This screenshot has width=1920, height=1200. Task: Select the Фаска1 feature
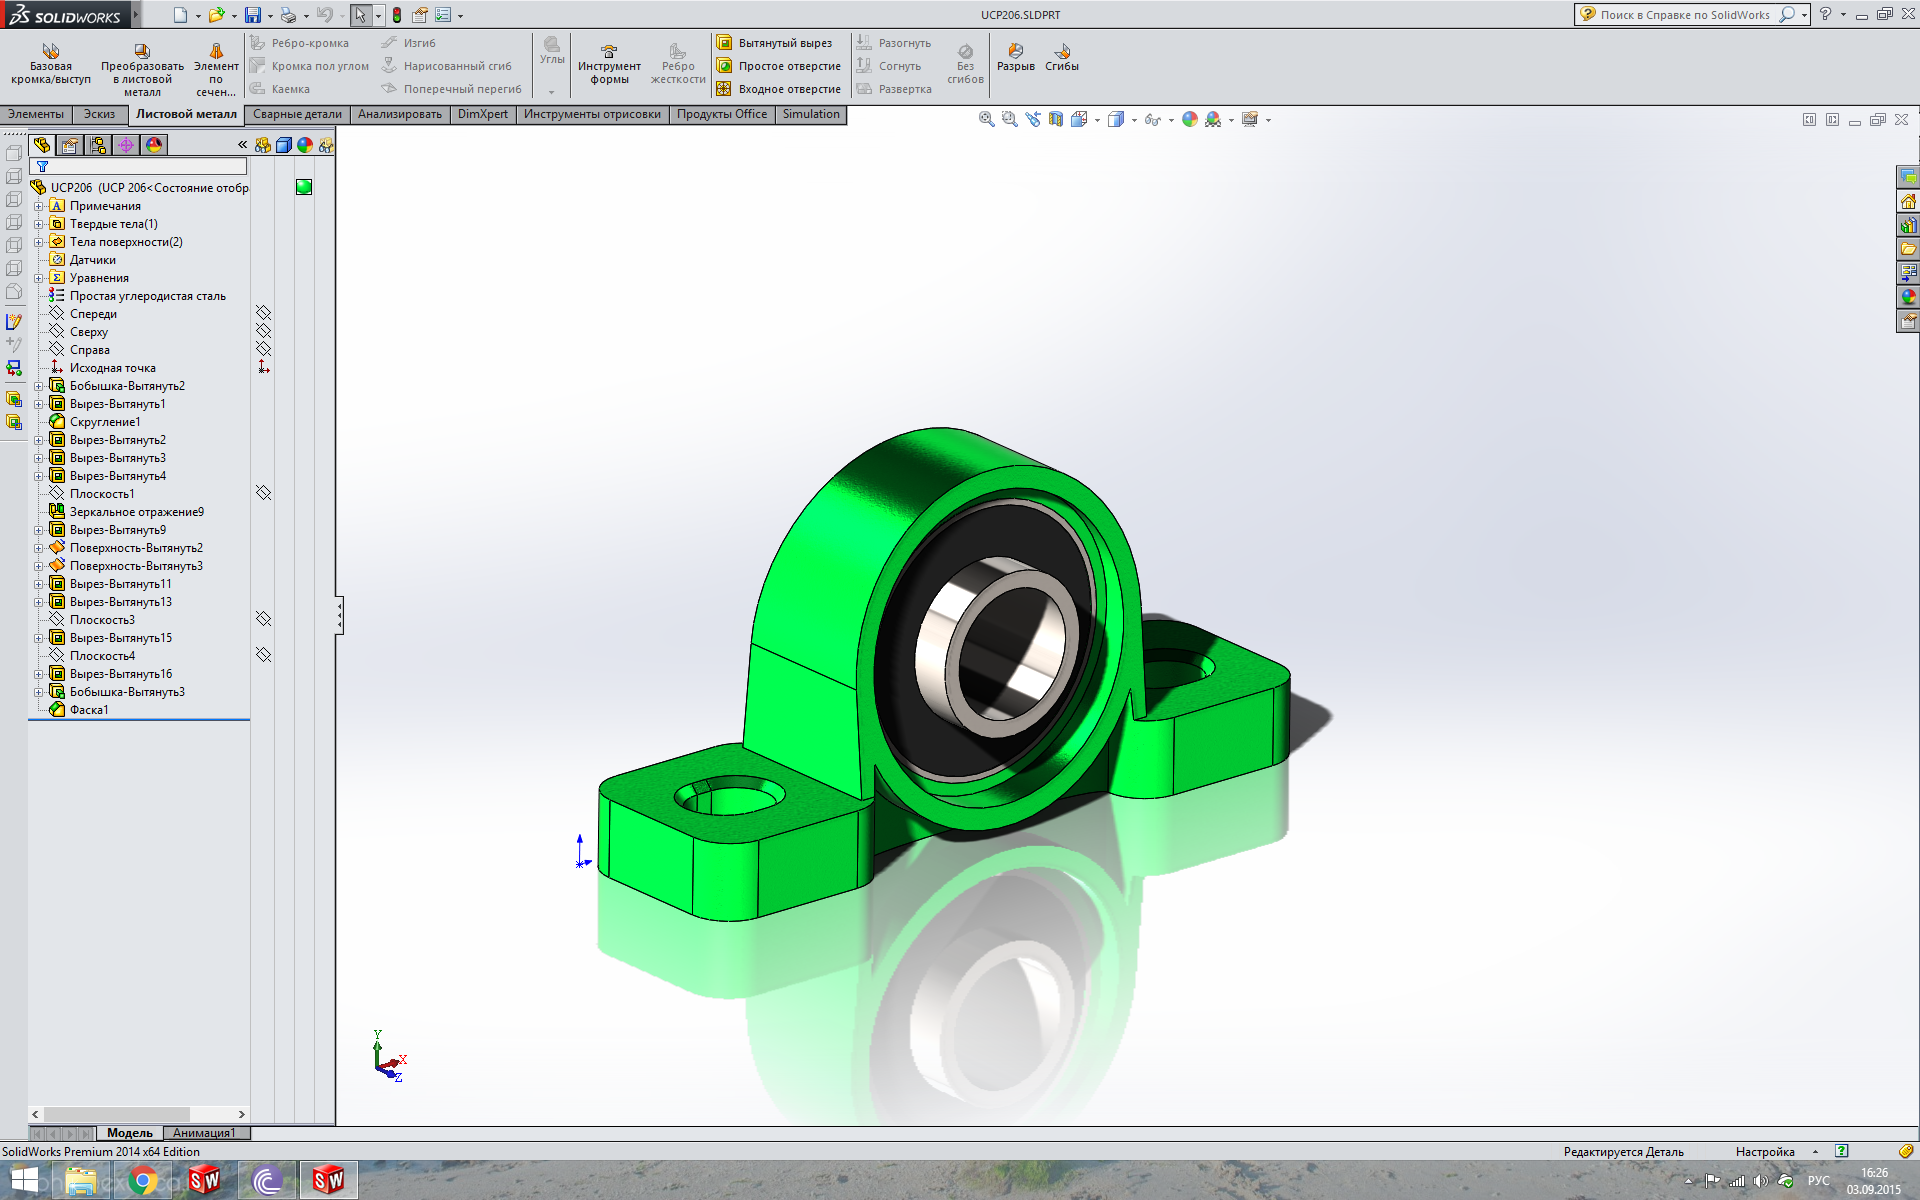coord(79,710)
